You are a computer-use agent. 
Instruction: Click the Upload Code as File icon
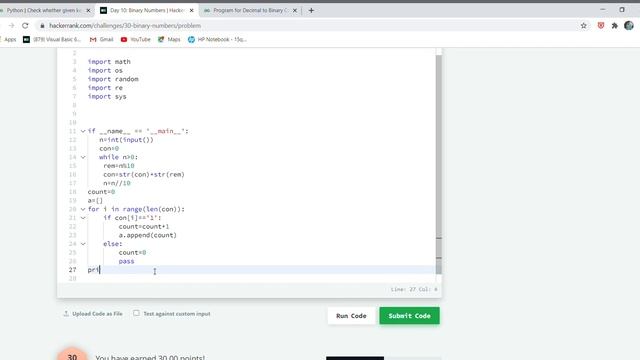[66, 314]
